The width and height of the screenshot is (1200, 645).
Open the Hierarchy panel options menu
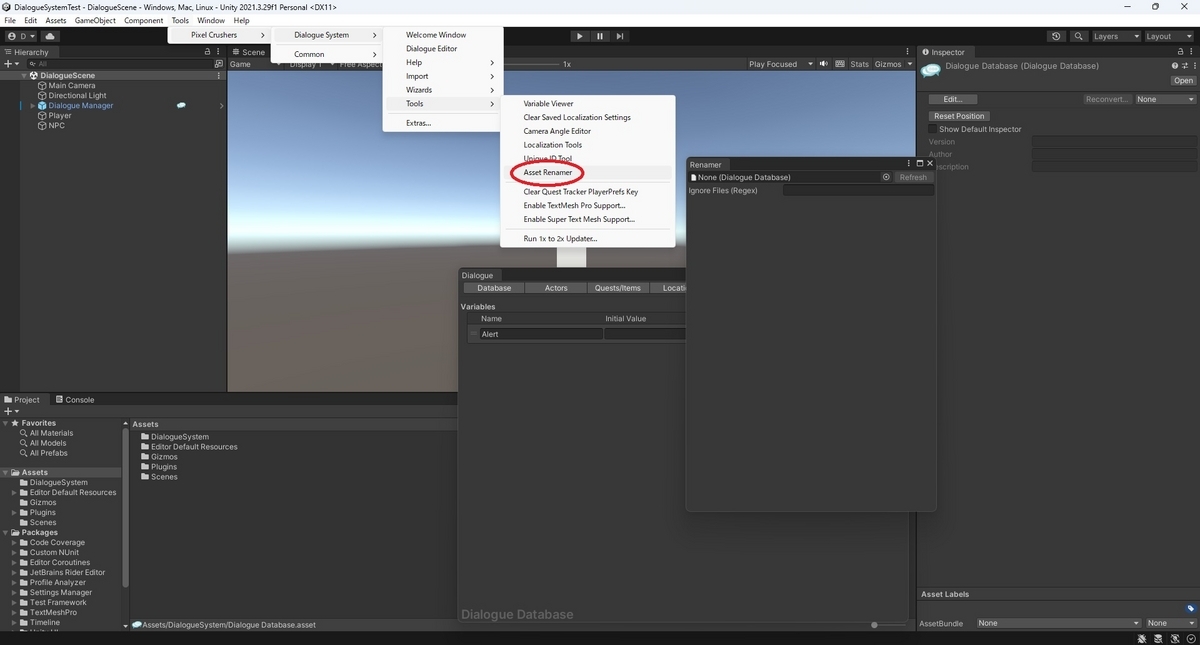pos(220,52)
